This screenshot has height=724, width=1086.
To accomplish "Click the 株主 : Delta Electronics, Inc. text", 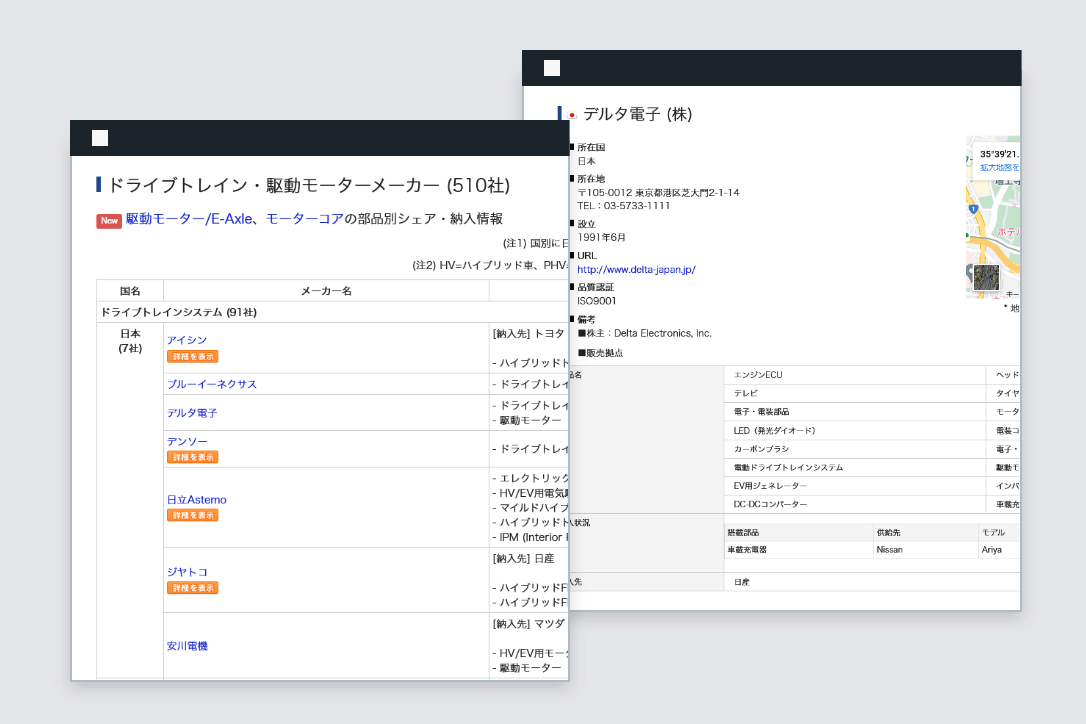I will pyautogui.click(x=645, y=333).
